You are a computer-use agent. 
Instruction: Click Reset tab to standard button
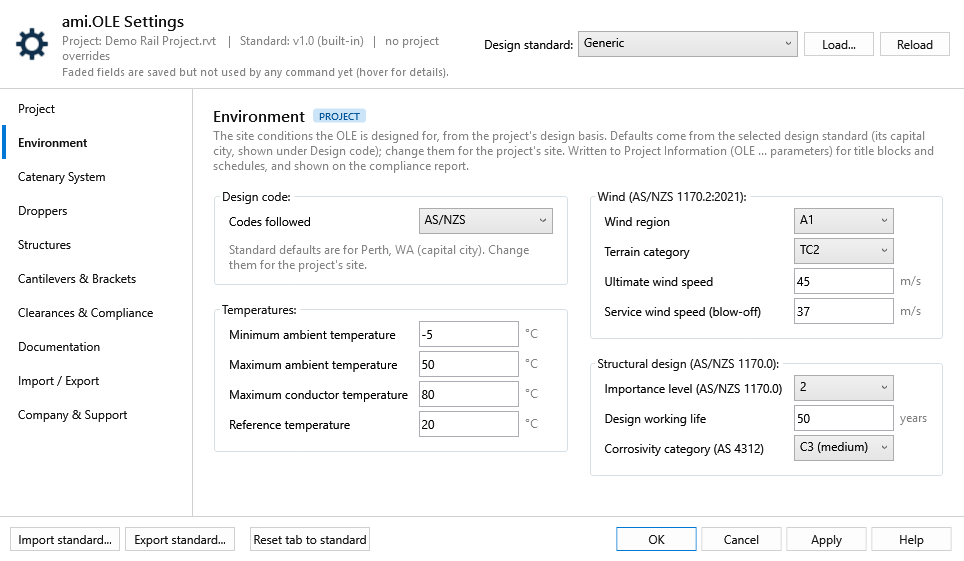[x=310, y=539]
